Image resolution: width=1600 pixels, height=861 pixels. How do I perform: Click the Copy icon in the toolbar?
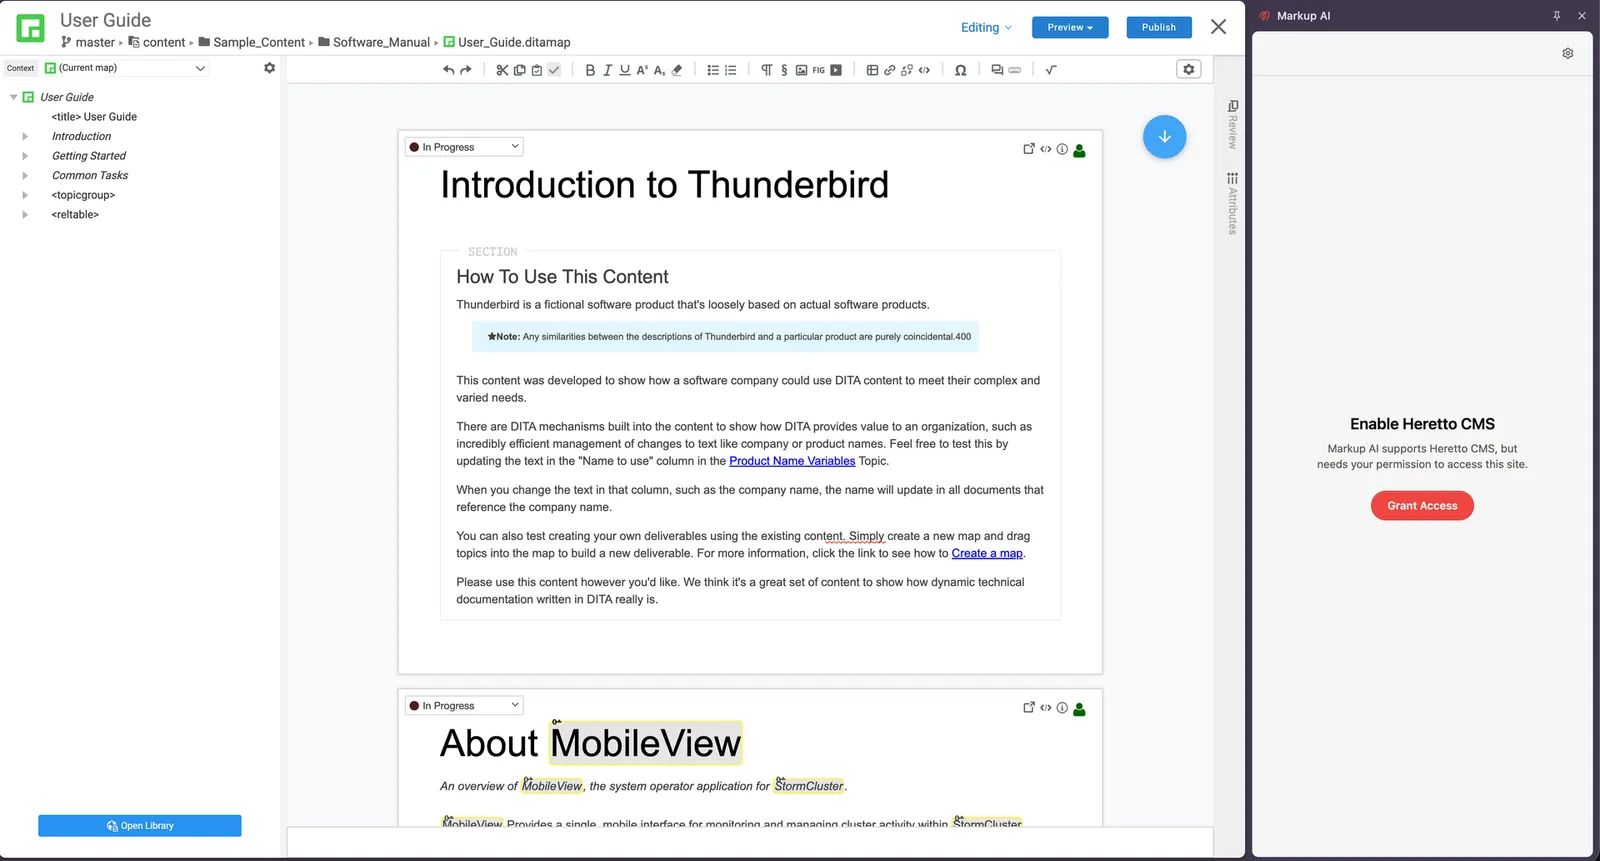click(519, 70)
